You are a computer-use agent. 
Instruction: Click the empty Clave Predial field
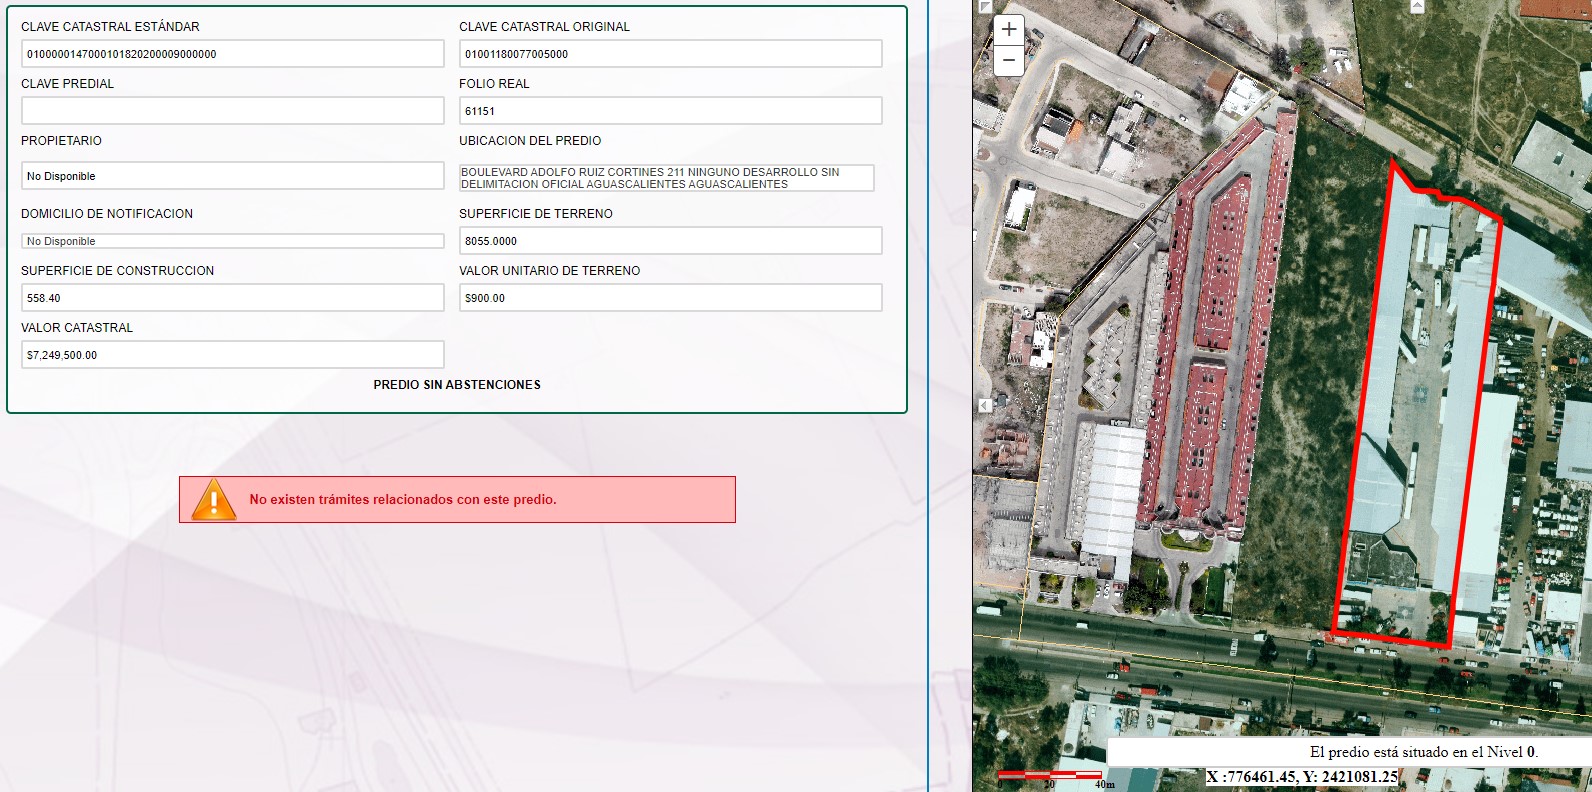coord(232,111)
